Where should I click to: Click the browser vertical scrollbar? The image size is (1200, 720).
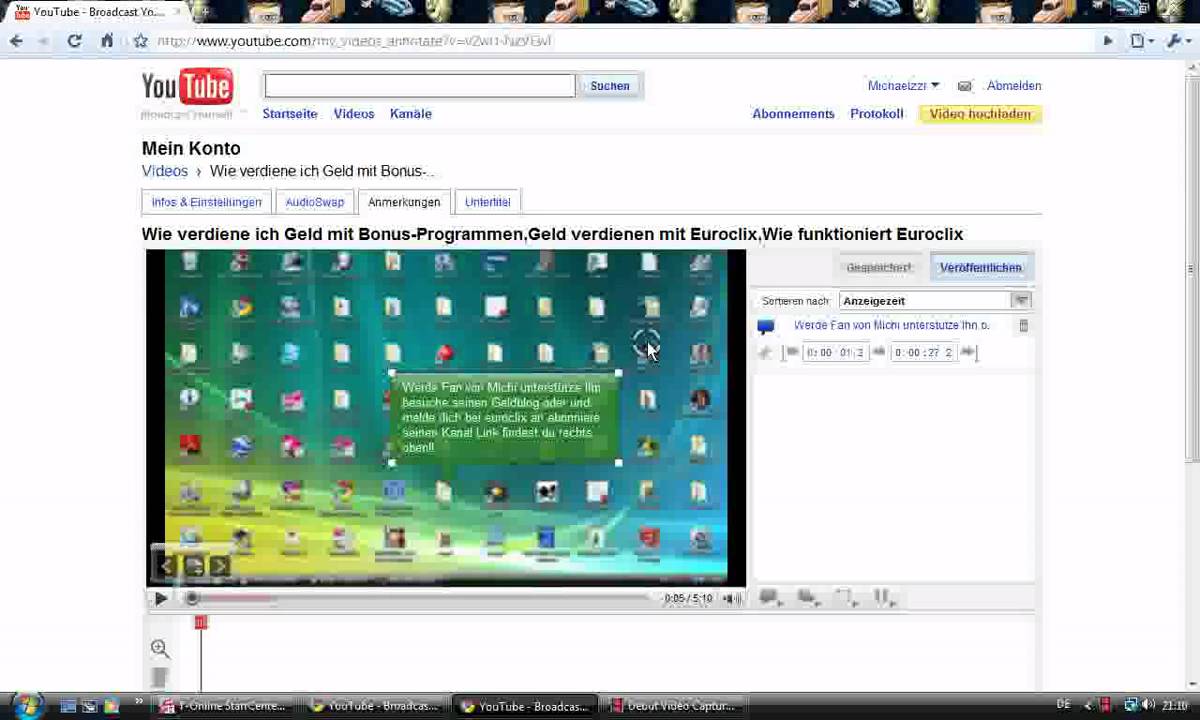click(1191, 270)
